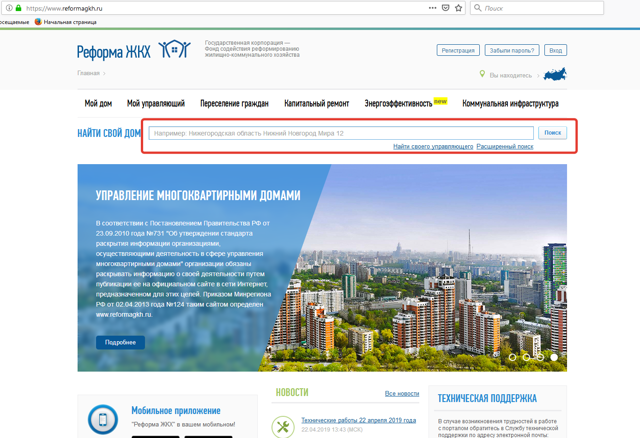Click the Регистрация button
This screenshot has height=438, width=640.
click(x=458, y=50)
